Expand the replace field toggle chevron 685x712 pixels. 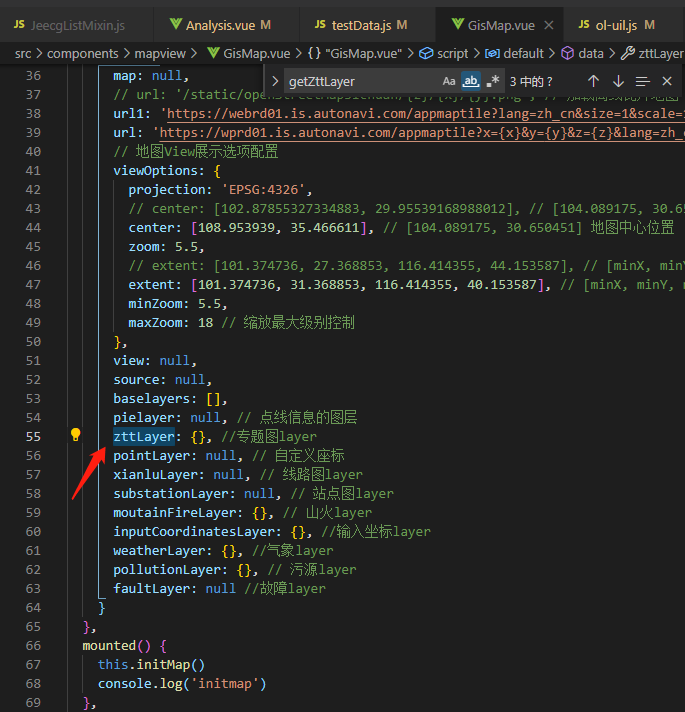(275, 82)
